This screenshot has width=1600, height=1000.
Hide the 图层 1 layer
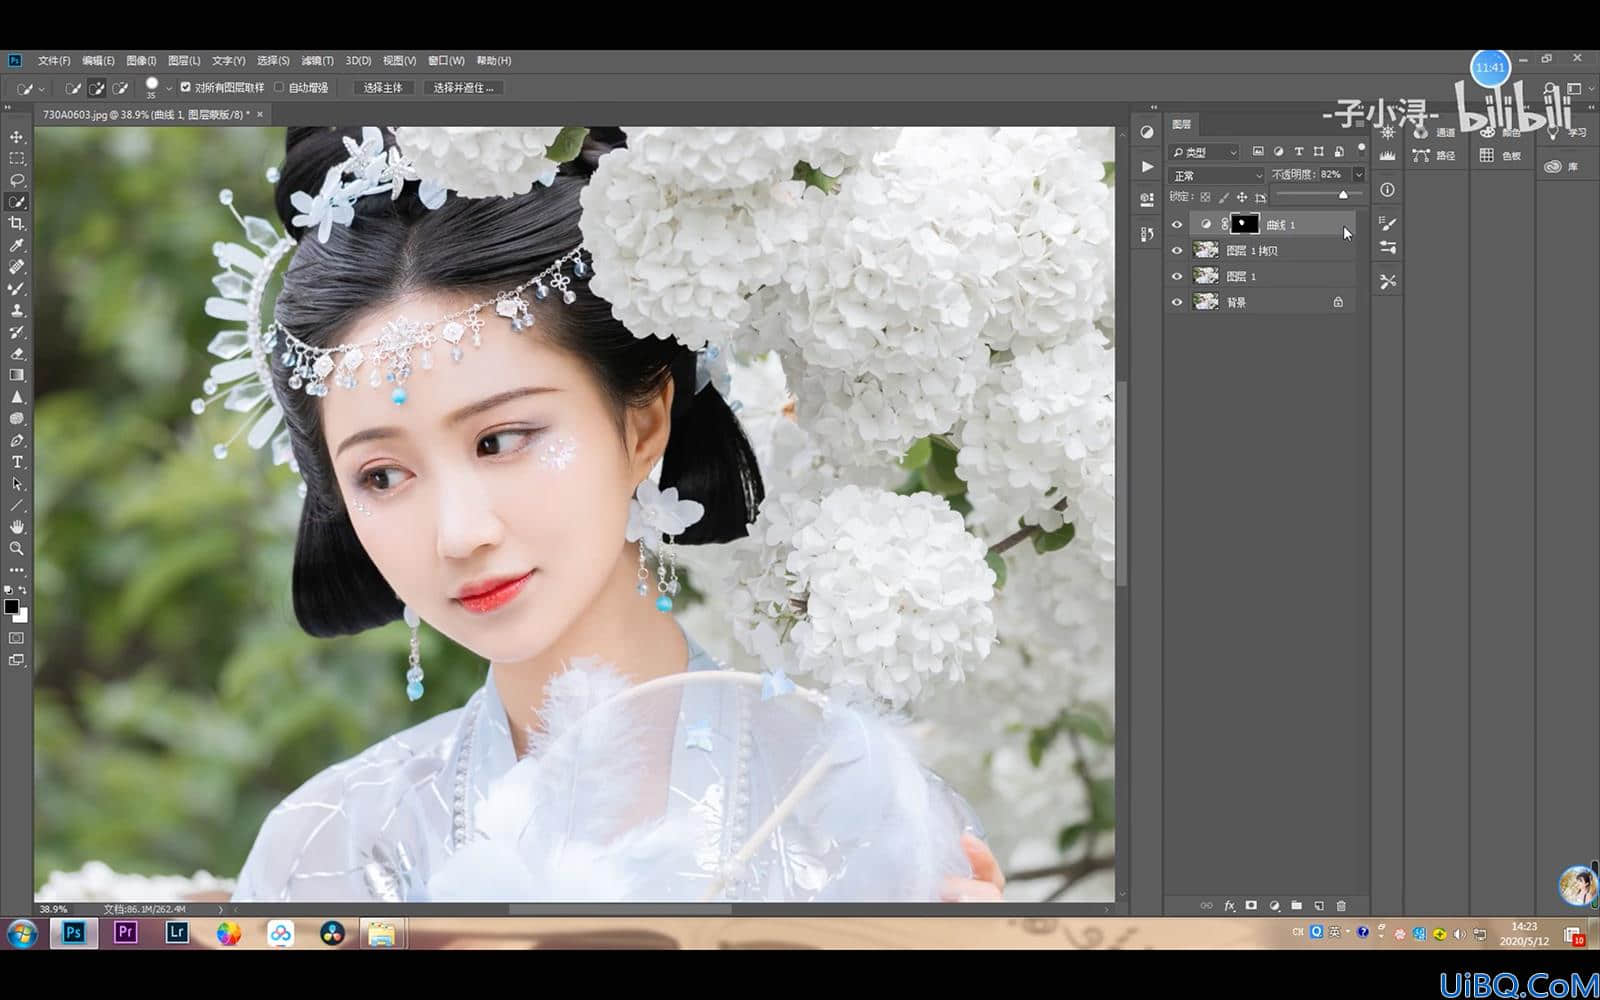pyautogui.click(x=1177, y=276)
